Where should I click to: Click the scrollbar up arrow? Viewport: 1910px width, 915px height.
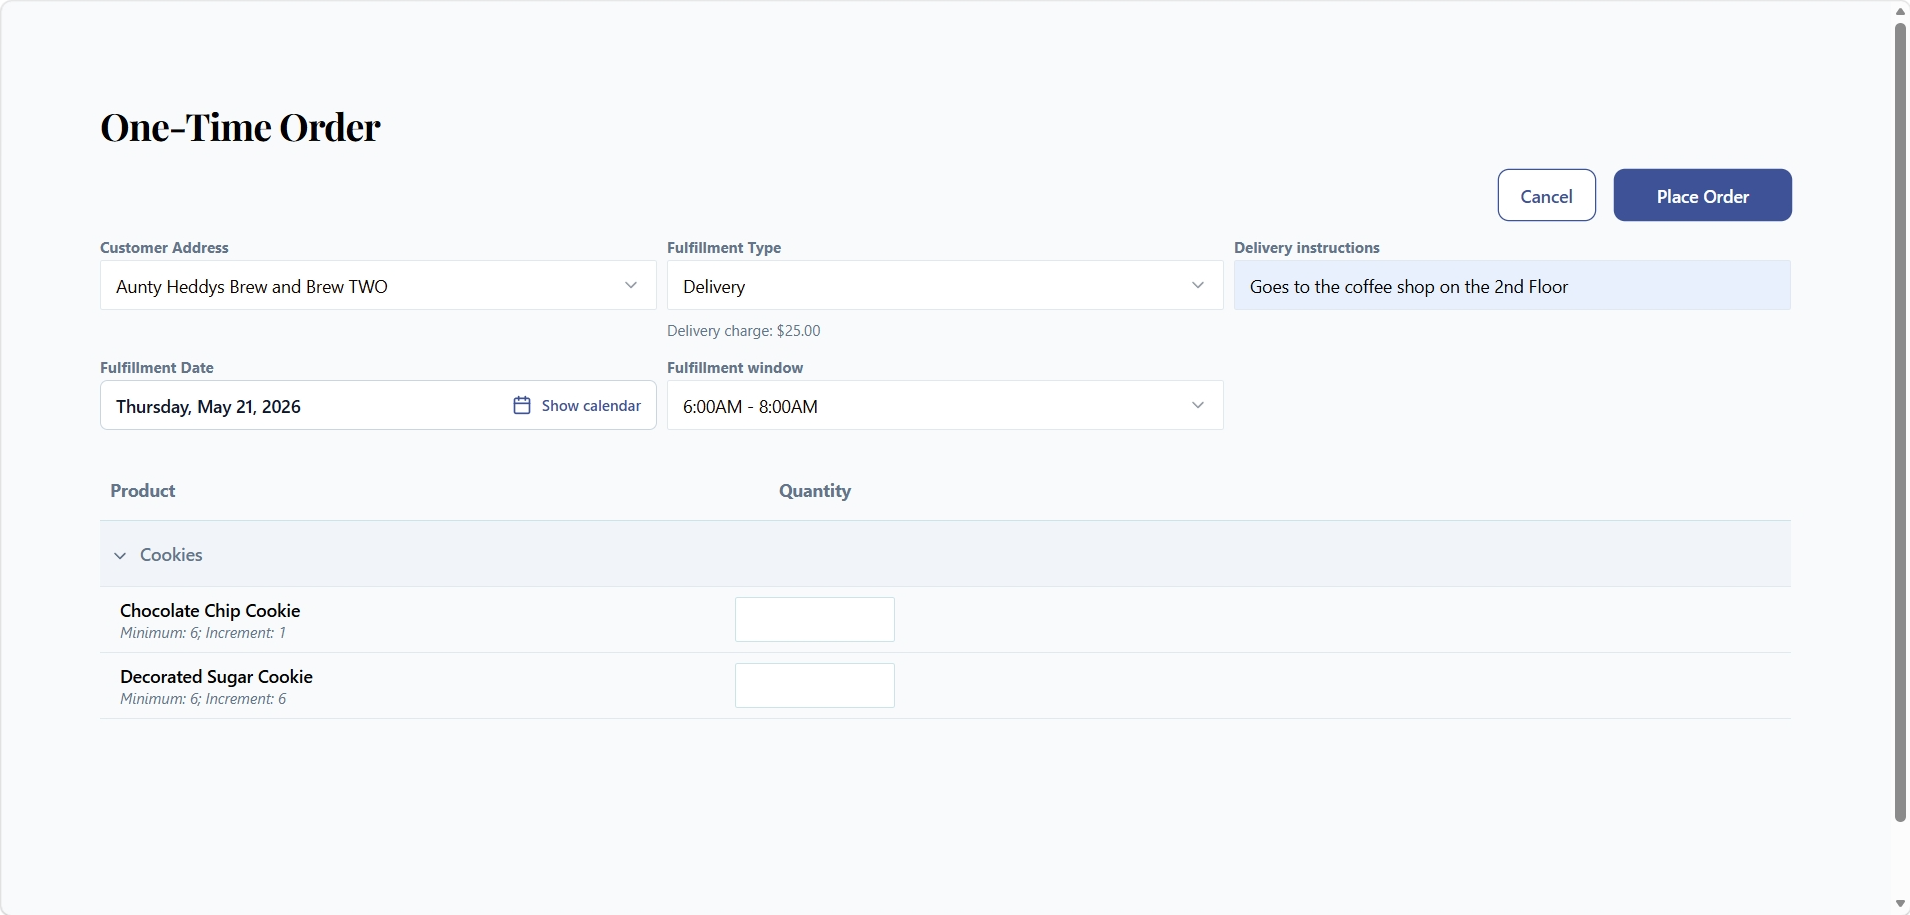1900,11
